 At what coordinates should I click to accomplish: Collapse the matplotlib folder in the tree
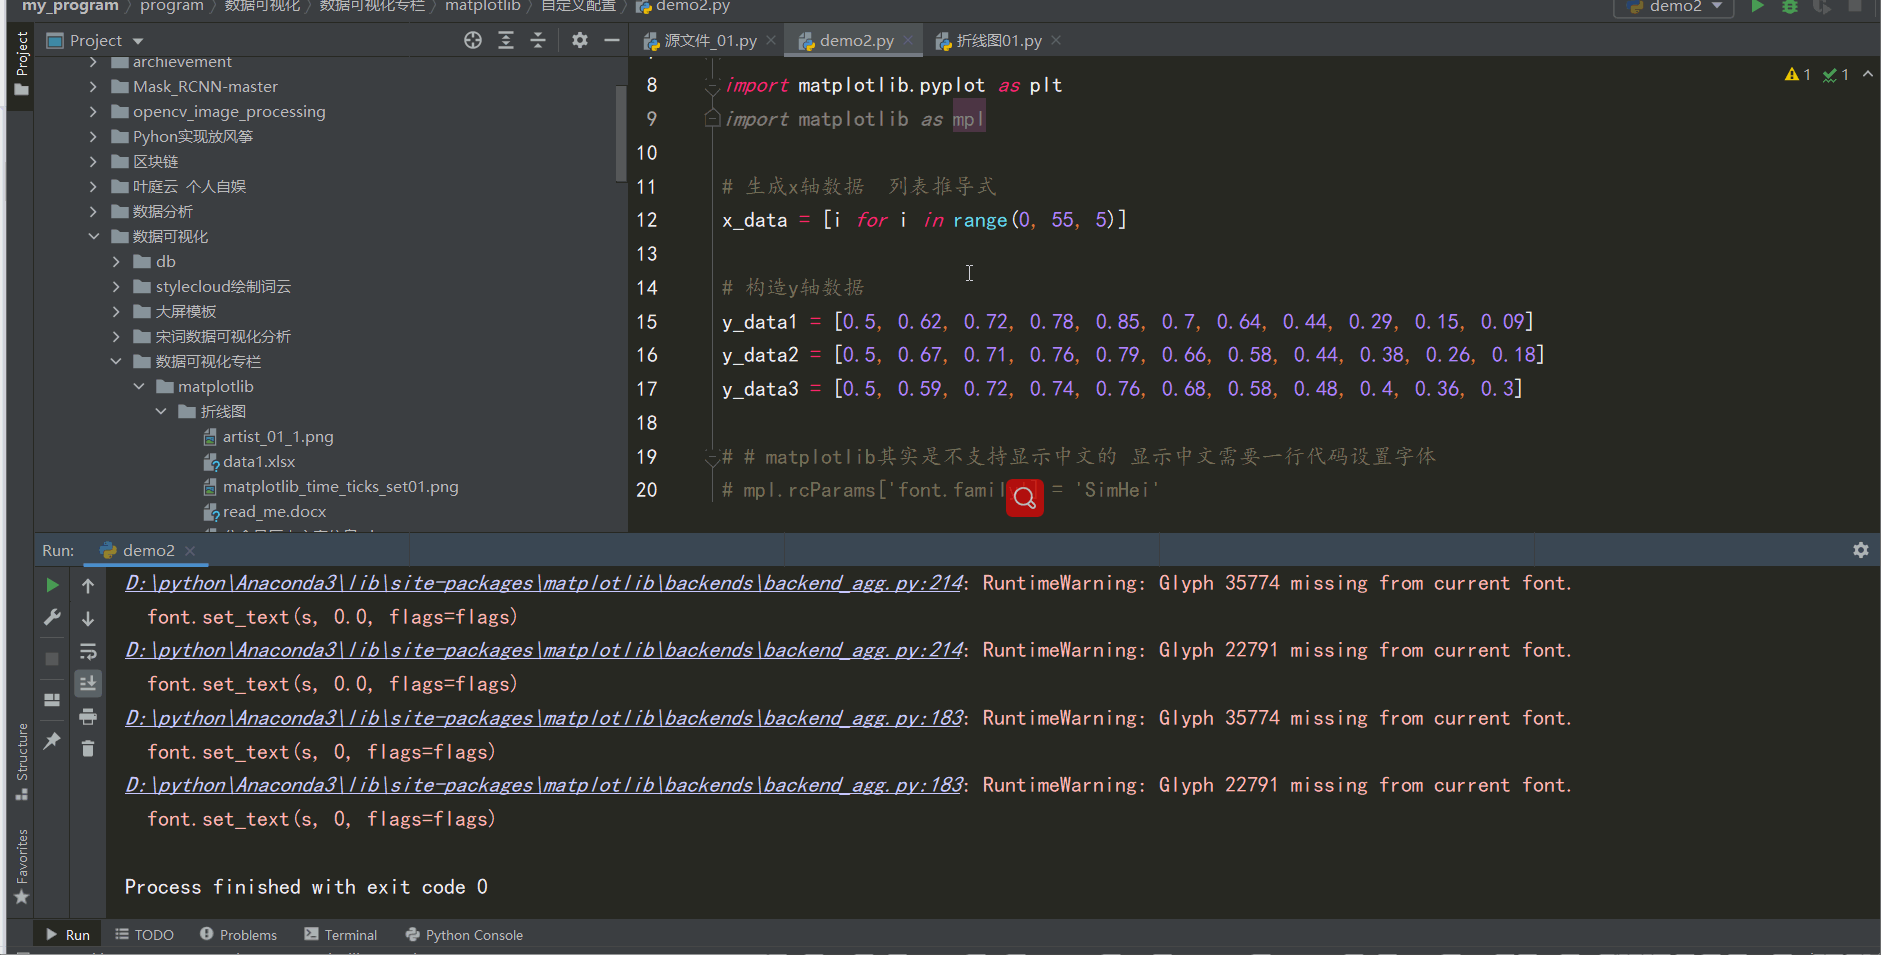pyautogui.click(x=139, y=387)
